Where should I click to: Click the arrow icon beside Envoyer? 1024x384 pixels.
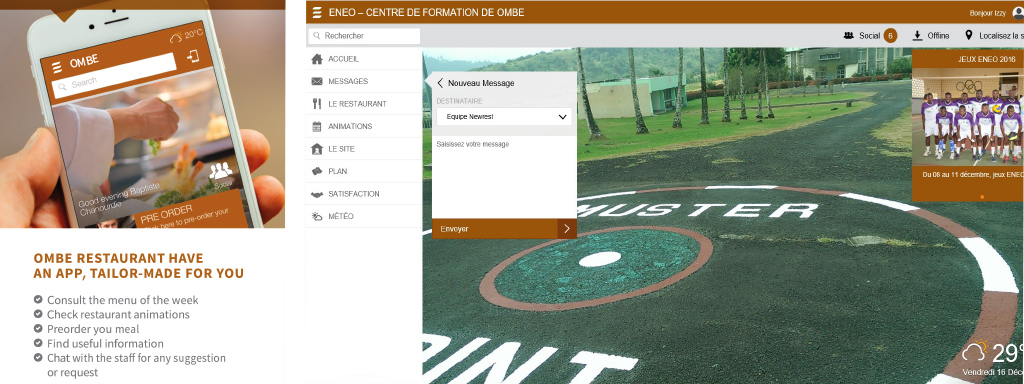(567, 229)
